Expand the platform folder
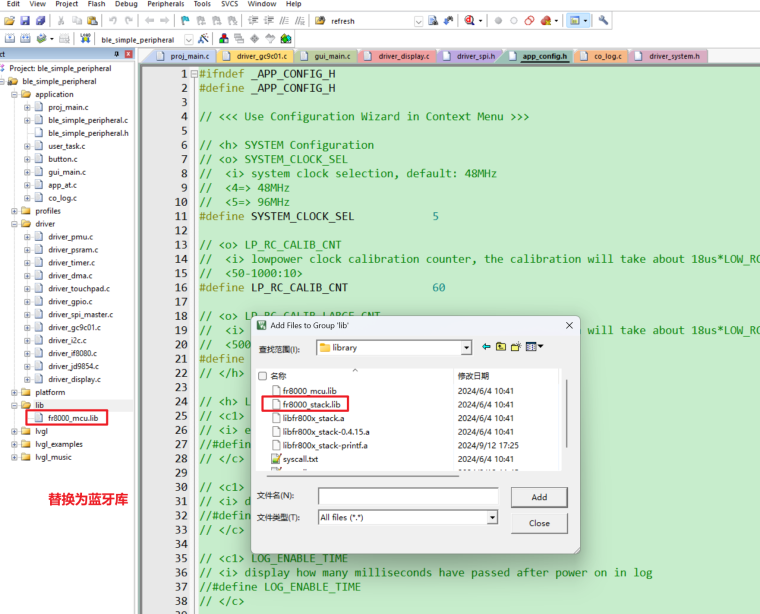Image resolution: width=760 pixels, height=614 pixels. click(x=15, y=393)
